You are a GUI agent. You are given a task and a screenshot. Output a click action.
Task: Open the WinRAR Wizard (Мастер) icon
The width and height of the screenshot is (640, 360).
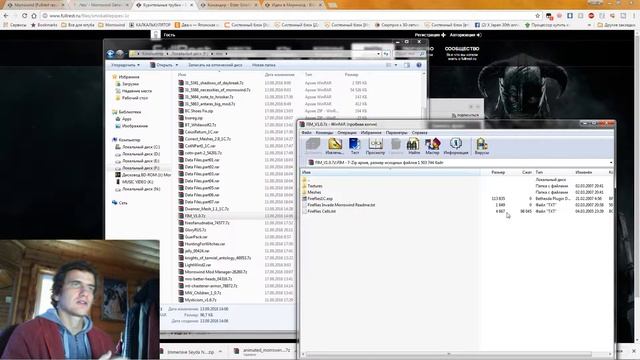432,146
